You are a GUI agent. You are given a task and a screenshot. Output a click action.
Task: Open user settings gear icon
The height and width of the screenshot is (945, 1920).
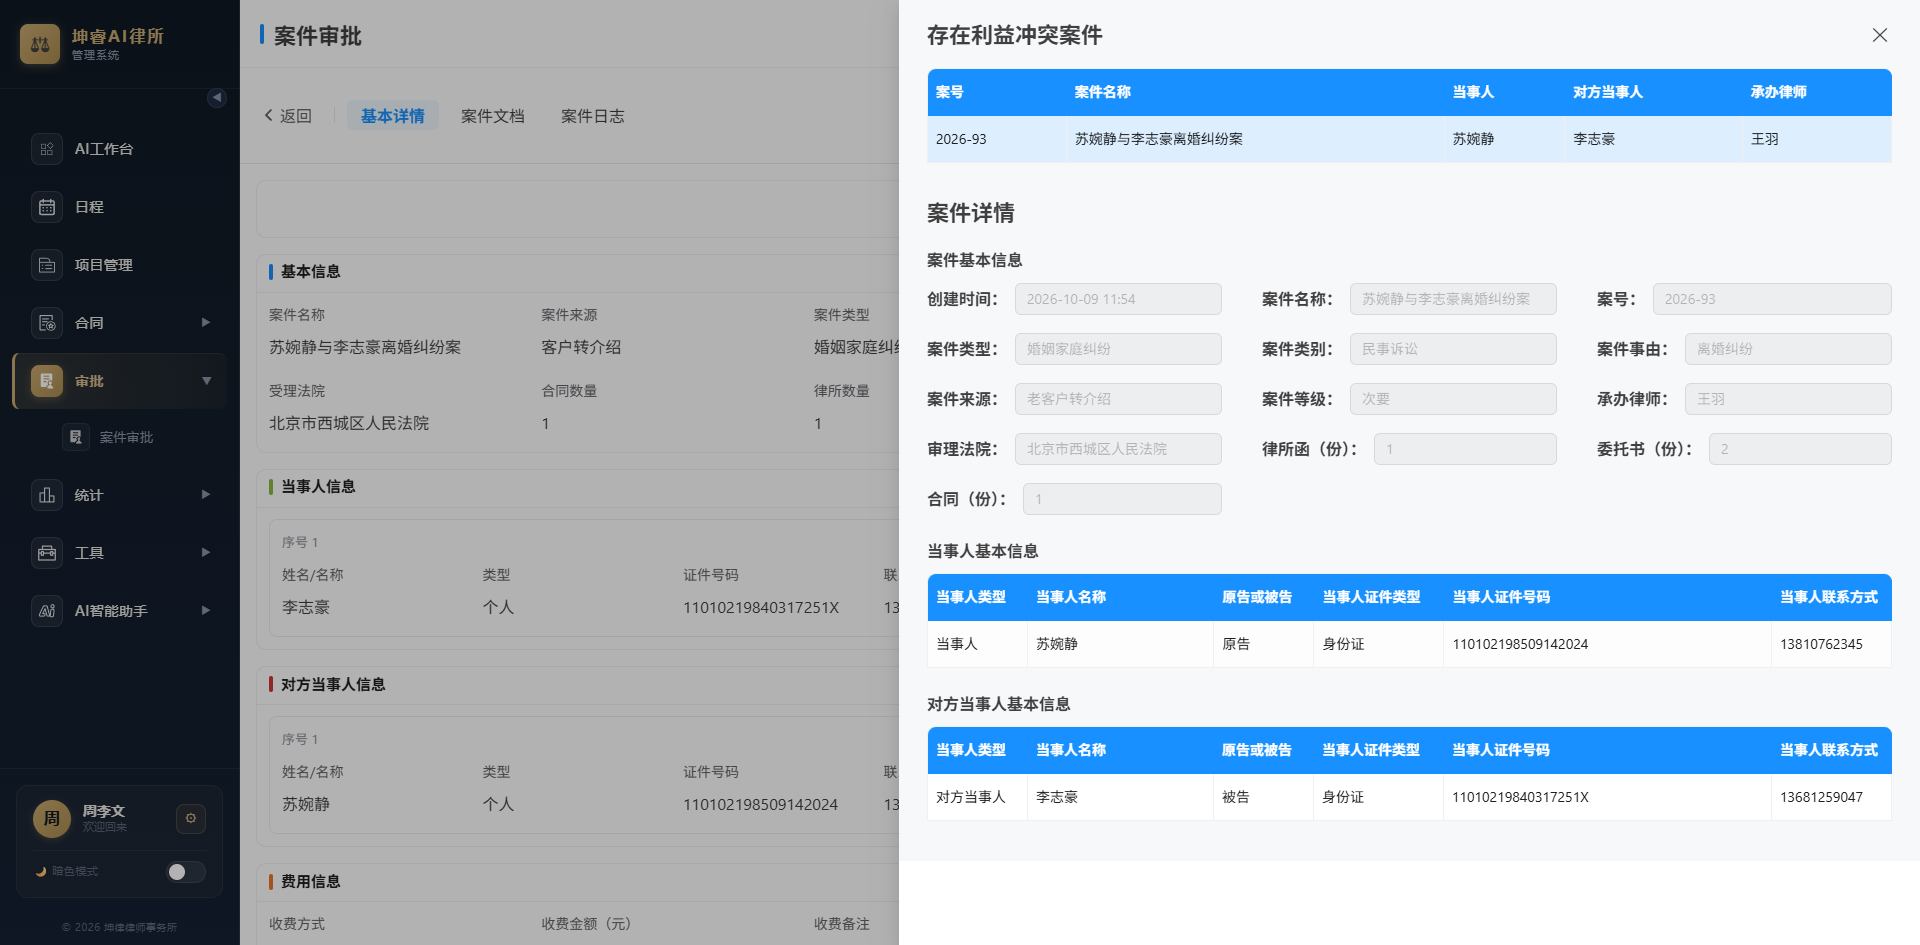click(191, 818)
